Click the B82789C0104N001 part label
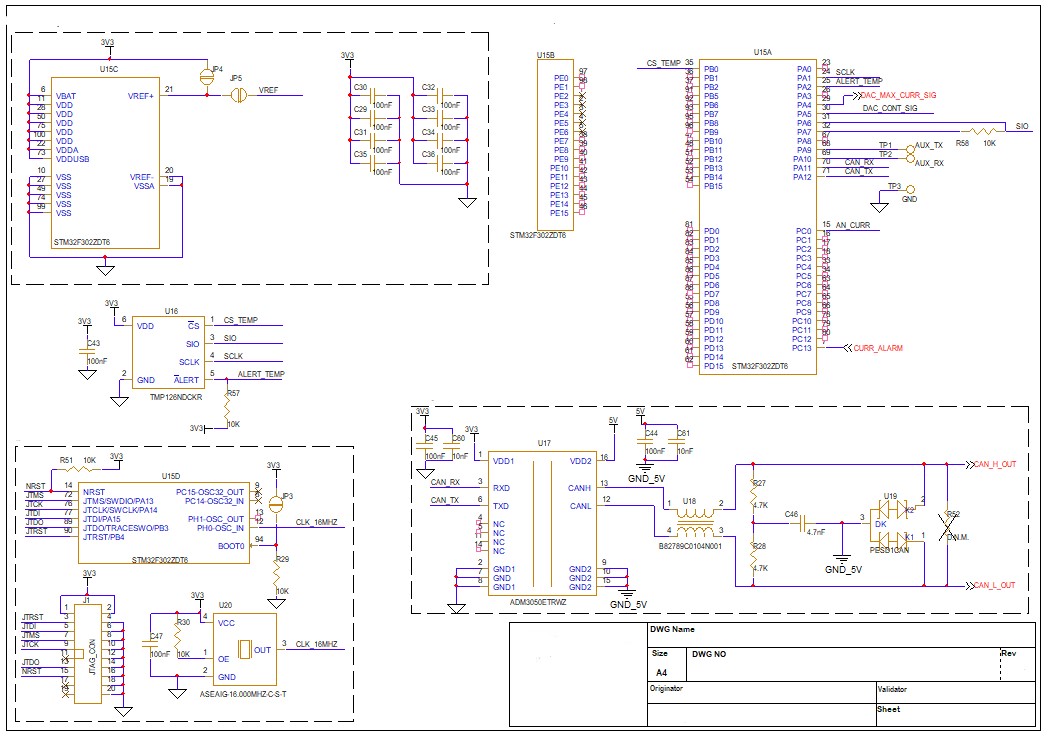 click(x=690, y=546)
